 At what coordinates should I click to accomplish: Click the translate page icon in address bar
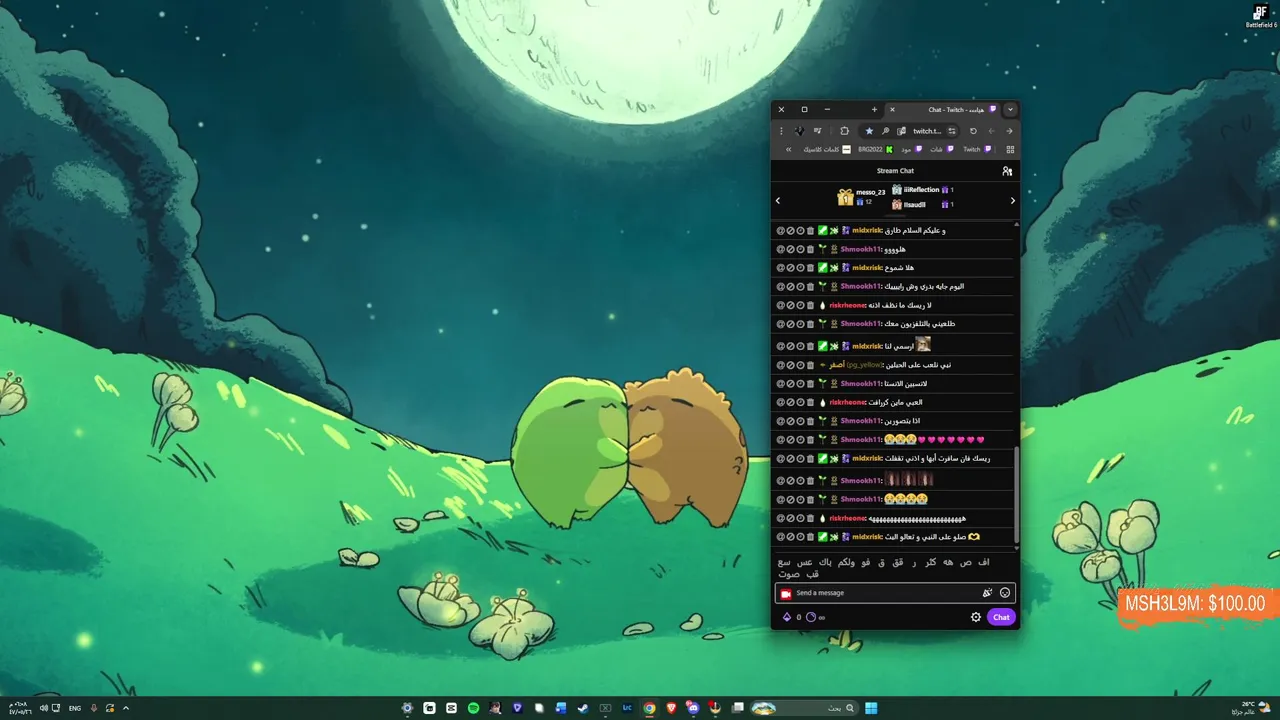tap(901, 131)
